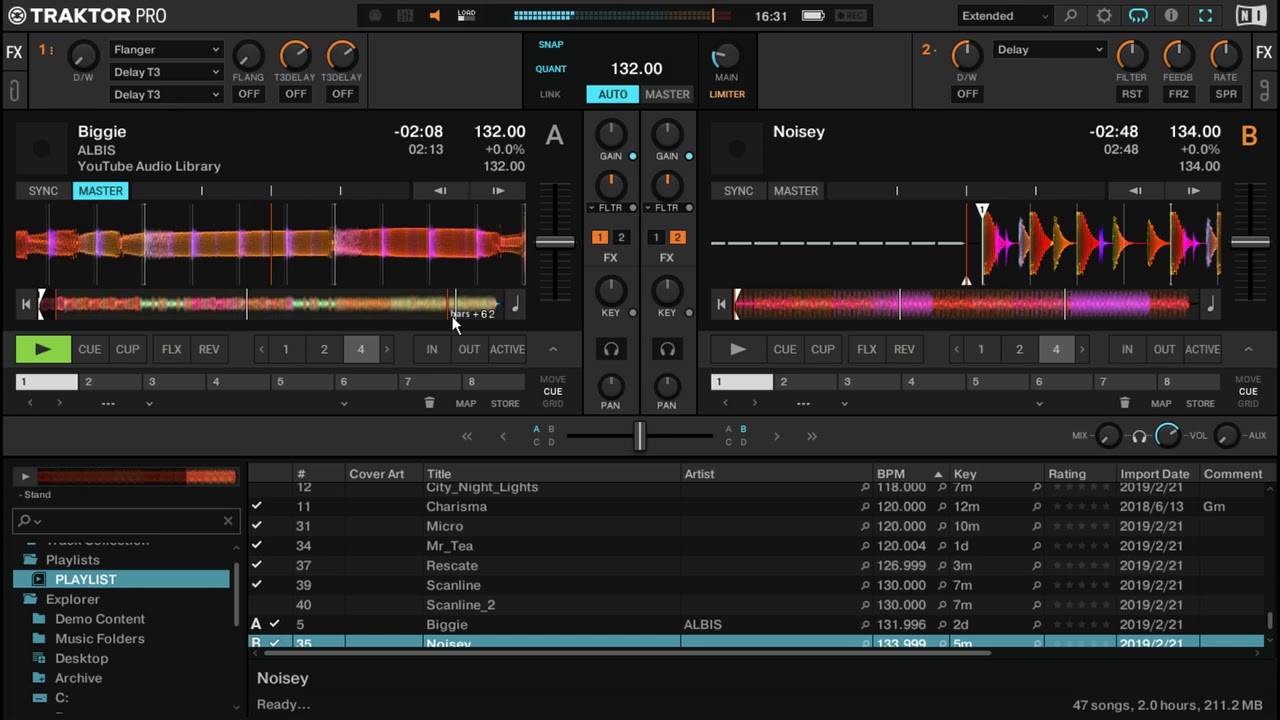Toggle Deck A keylock note icon

(515, 304)
